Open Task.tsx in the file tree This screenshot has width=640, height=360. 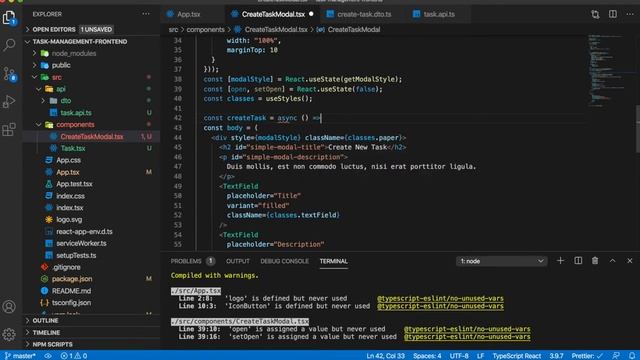click(73, 149)
